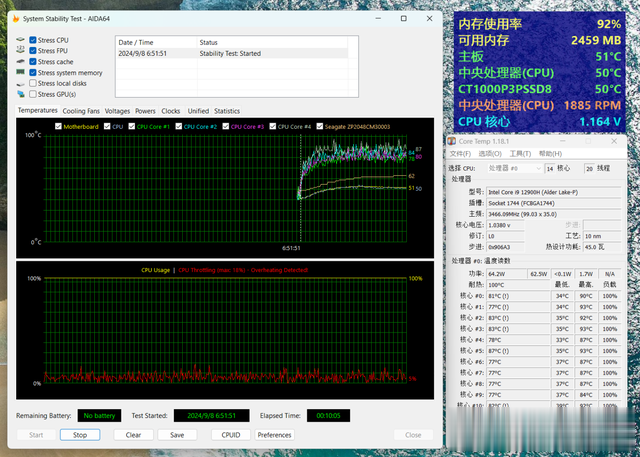
Task: Open the processor #0 selection dropdown in Core Temp
Action: pyautogui.click(x=515, y=168)
